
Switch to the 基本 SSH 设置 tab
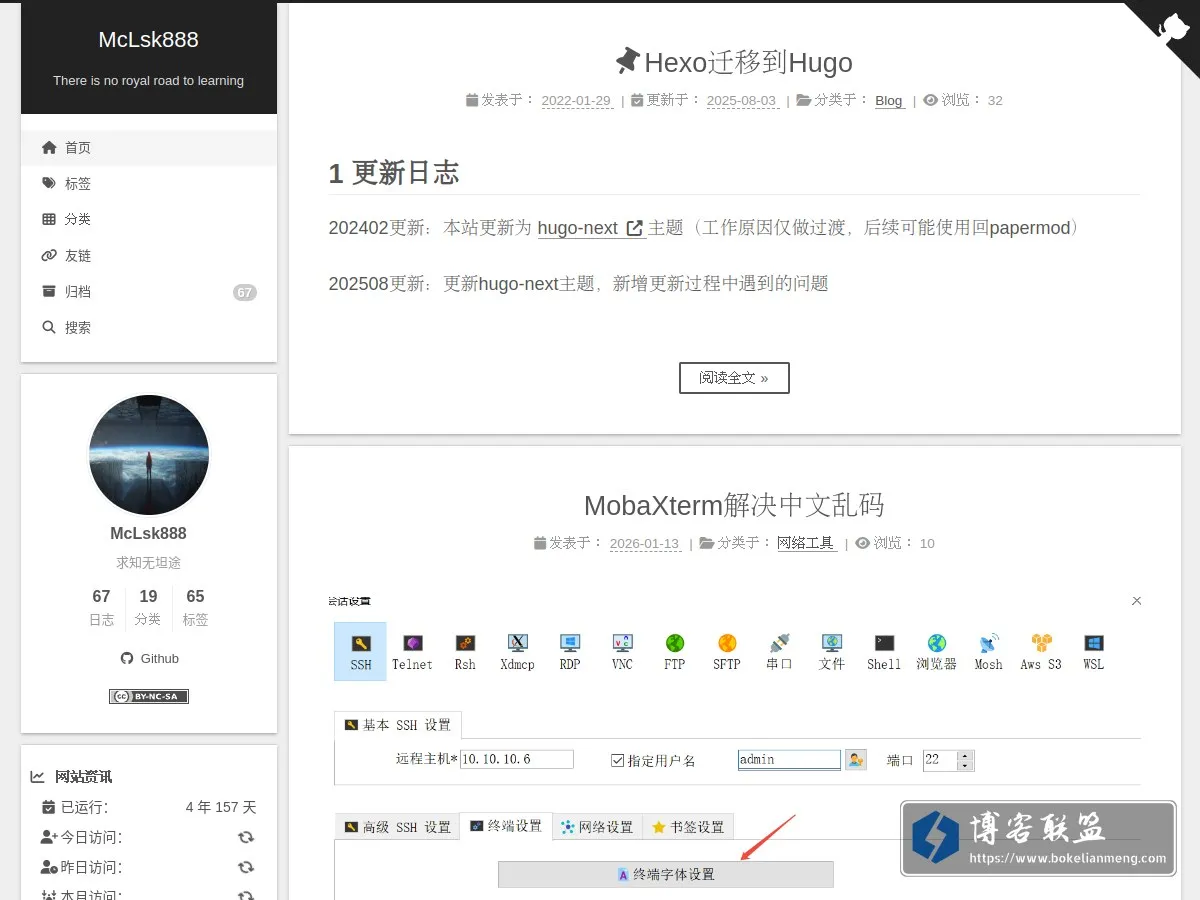pyautogui.click(x=398, y=725)
